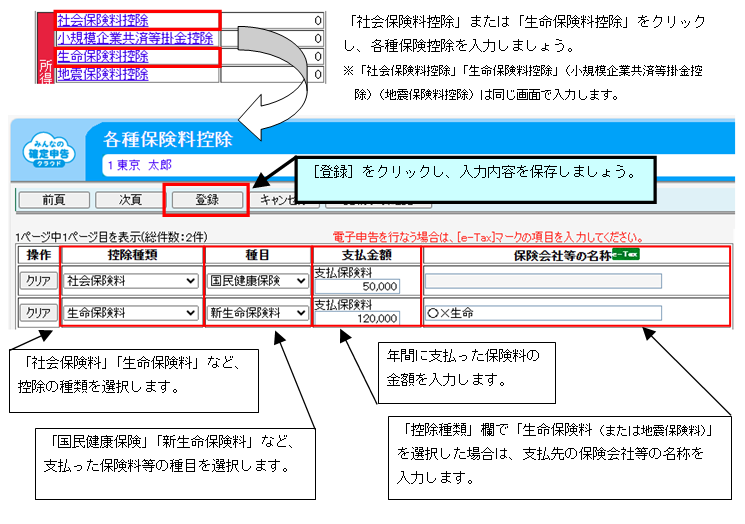
Task: Click the taxpayer name 1 東京 太郎
Action: tap(139, 165)
